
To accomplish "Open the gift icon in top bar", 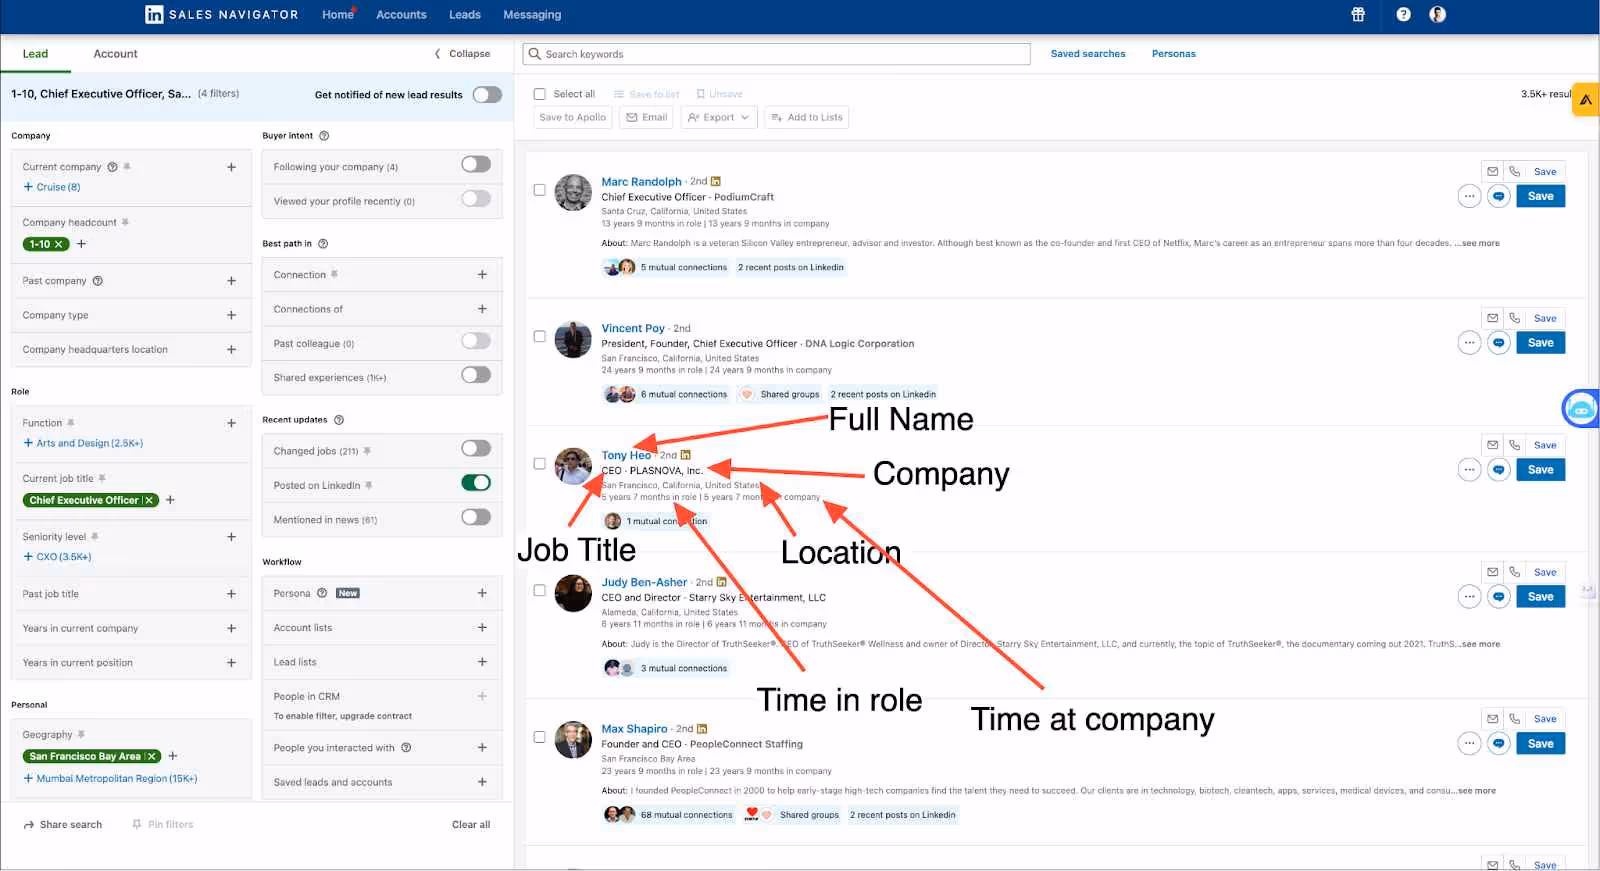I will pyautogui.click(x=1358, y=14).
